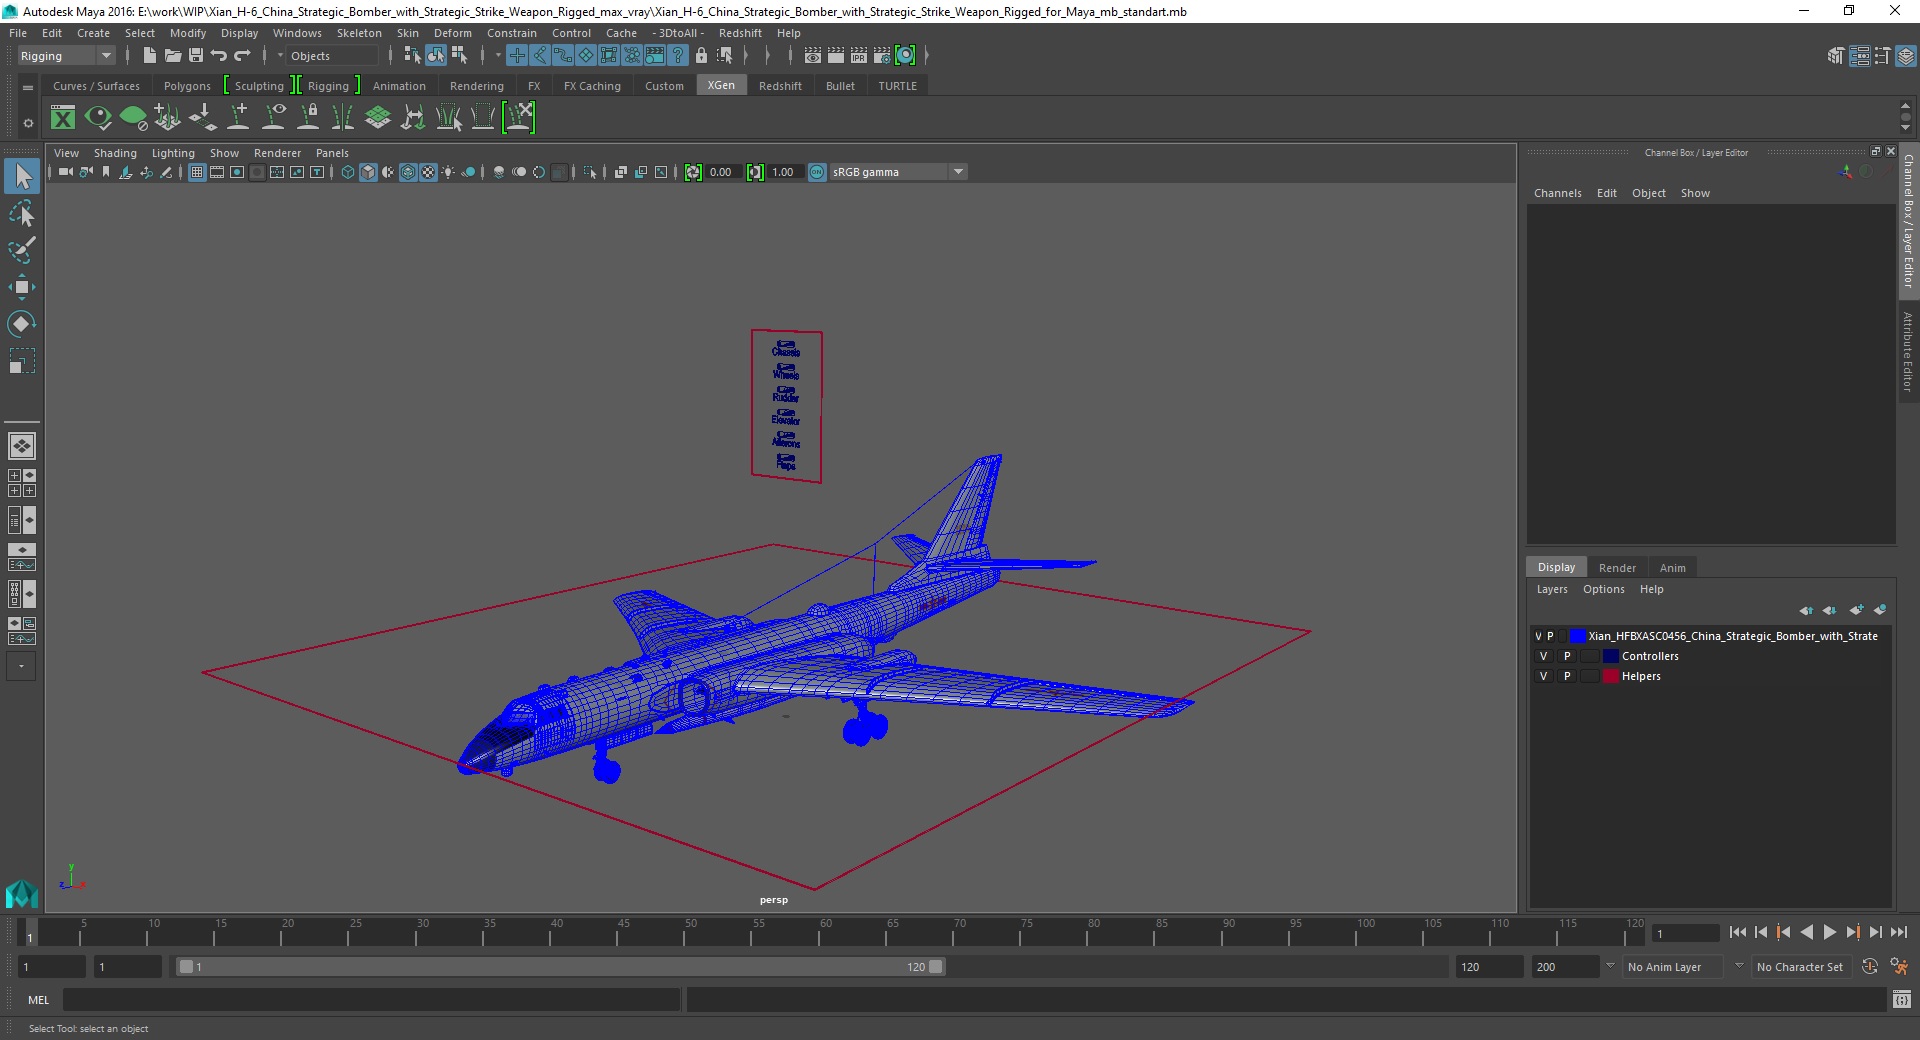The height and width of the screenshot is (1040, 1920).
Task: Open XGen window shelf icon
Action: [63, 118]
